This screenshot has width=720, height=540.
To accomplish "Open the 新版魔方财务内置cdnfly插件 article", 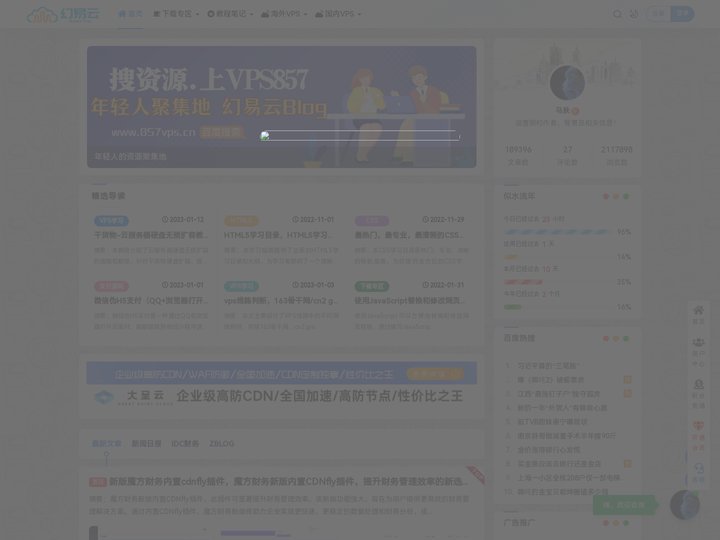I will pos(288,481).
